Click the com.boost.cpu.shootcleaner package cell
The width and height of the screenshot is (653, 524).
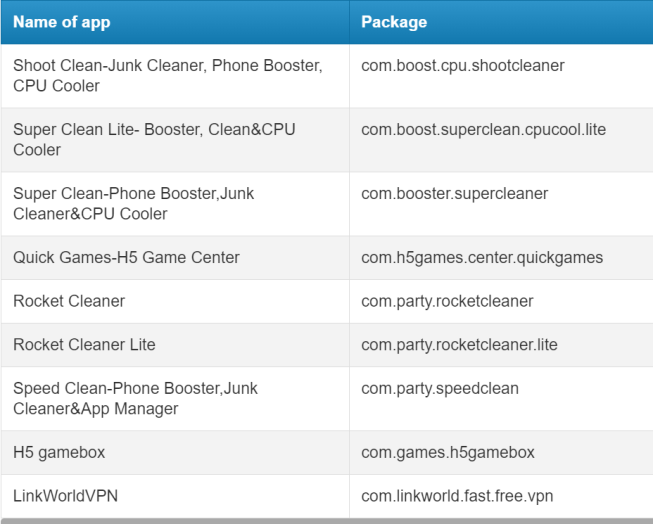[463, 66]
